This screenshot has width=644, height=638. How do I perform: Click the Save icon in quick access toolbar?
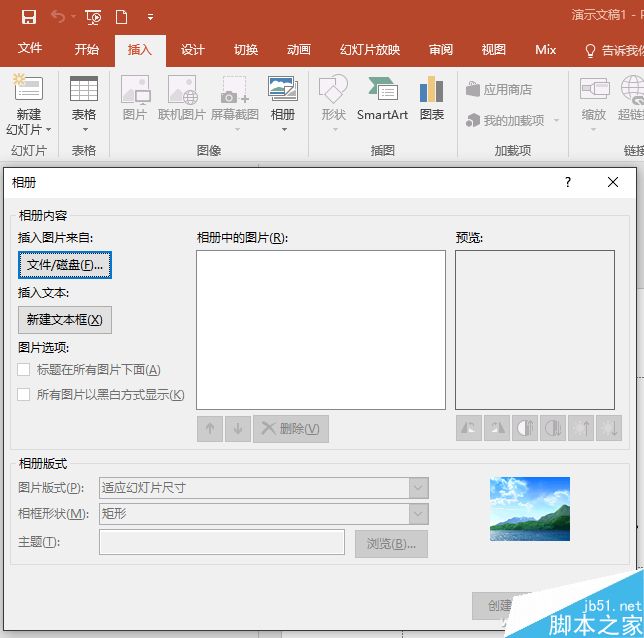coord(29,17)
